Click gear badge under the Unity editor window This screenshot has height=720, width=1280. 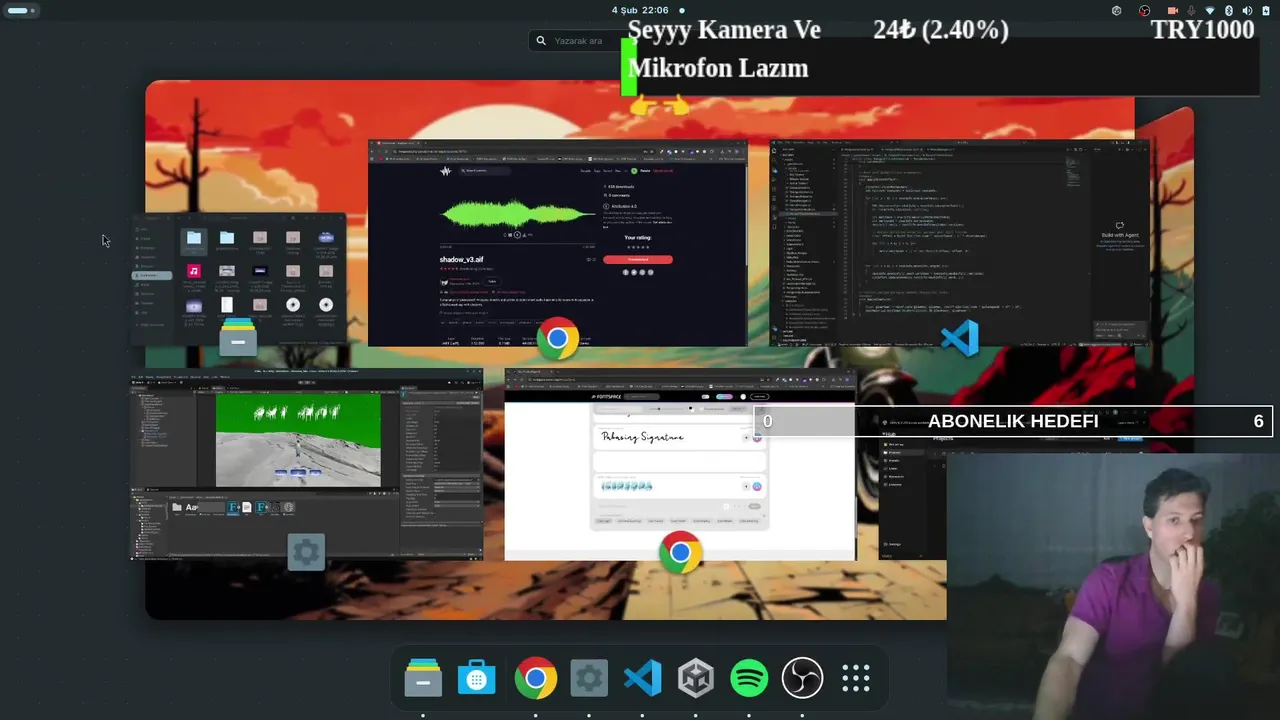tap(306, 552)
